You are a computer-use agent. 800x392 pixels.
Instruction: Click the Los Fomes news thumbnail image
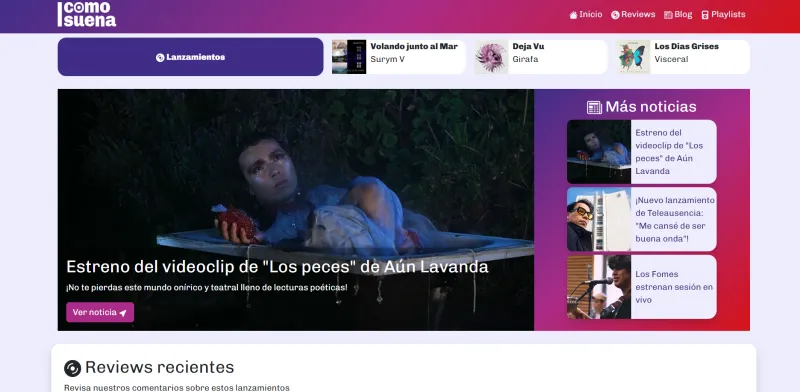click(x=599, y=287)
